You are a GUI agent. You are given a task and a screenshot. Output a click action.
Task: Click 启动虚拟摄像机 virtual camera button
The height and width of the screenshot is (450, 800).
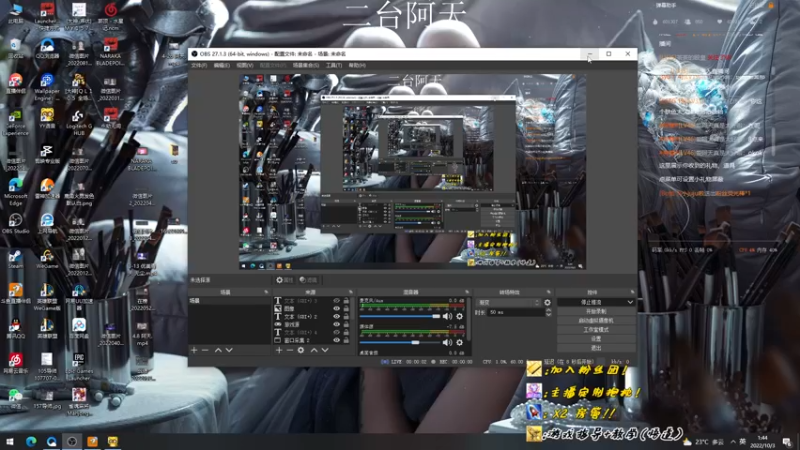[596, 320]
